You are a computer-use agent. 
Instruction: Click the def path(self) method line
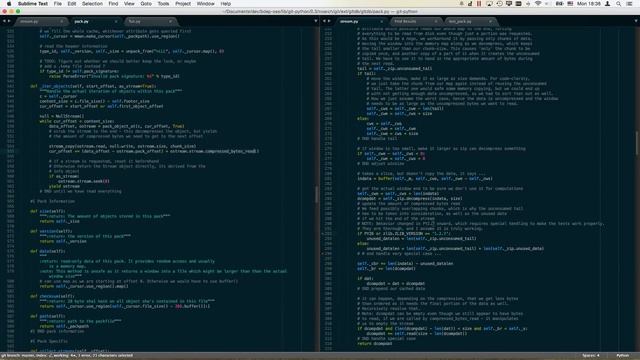48,316
